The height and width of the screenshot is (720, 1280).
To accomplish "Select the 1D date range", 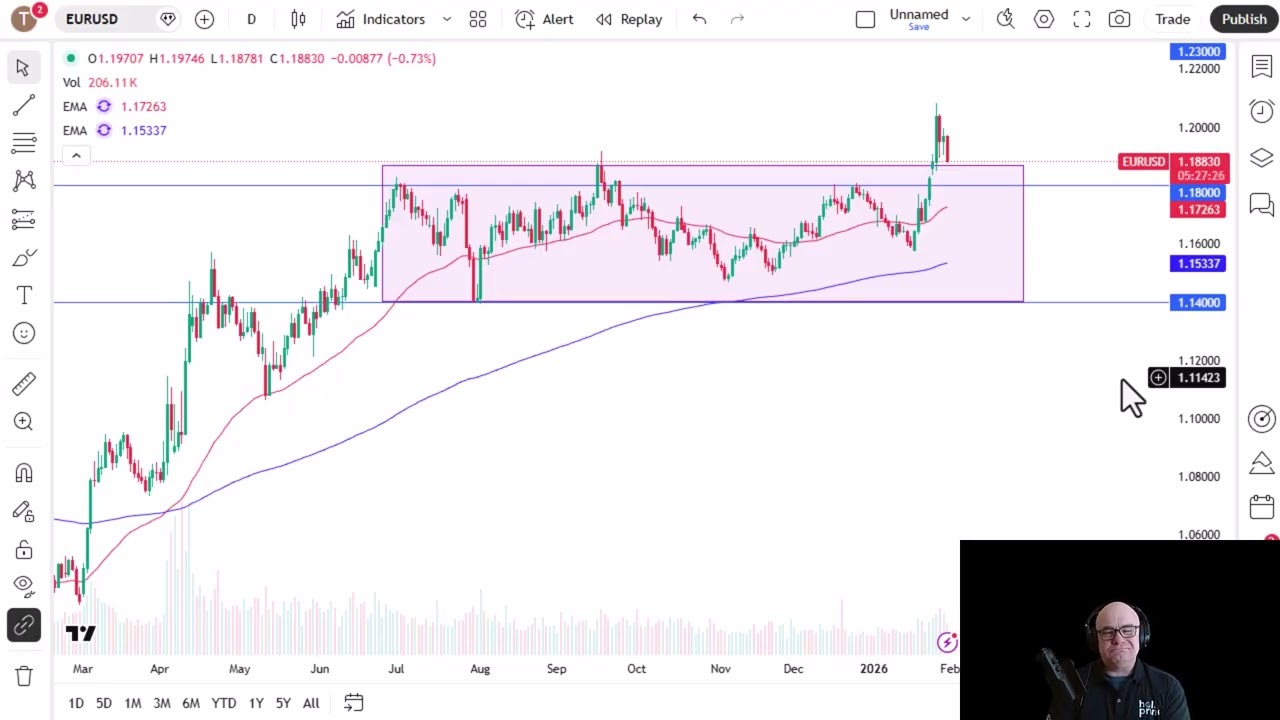I will coord(76,703).
